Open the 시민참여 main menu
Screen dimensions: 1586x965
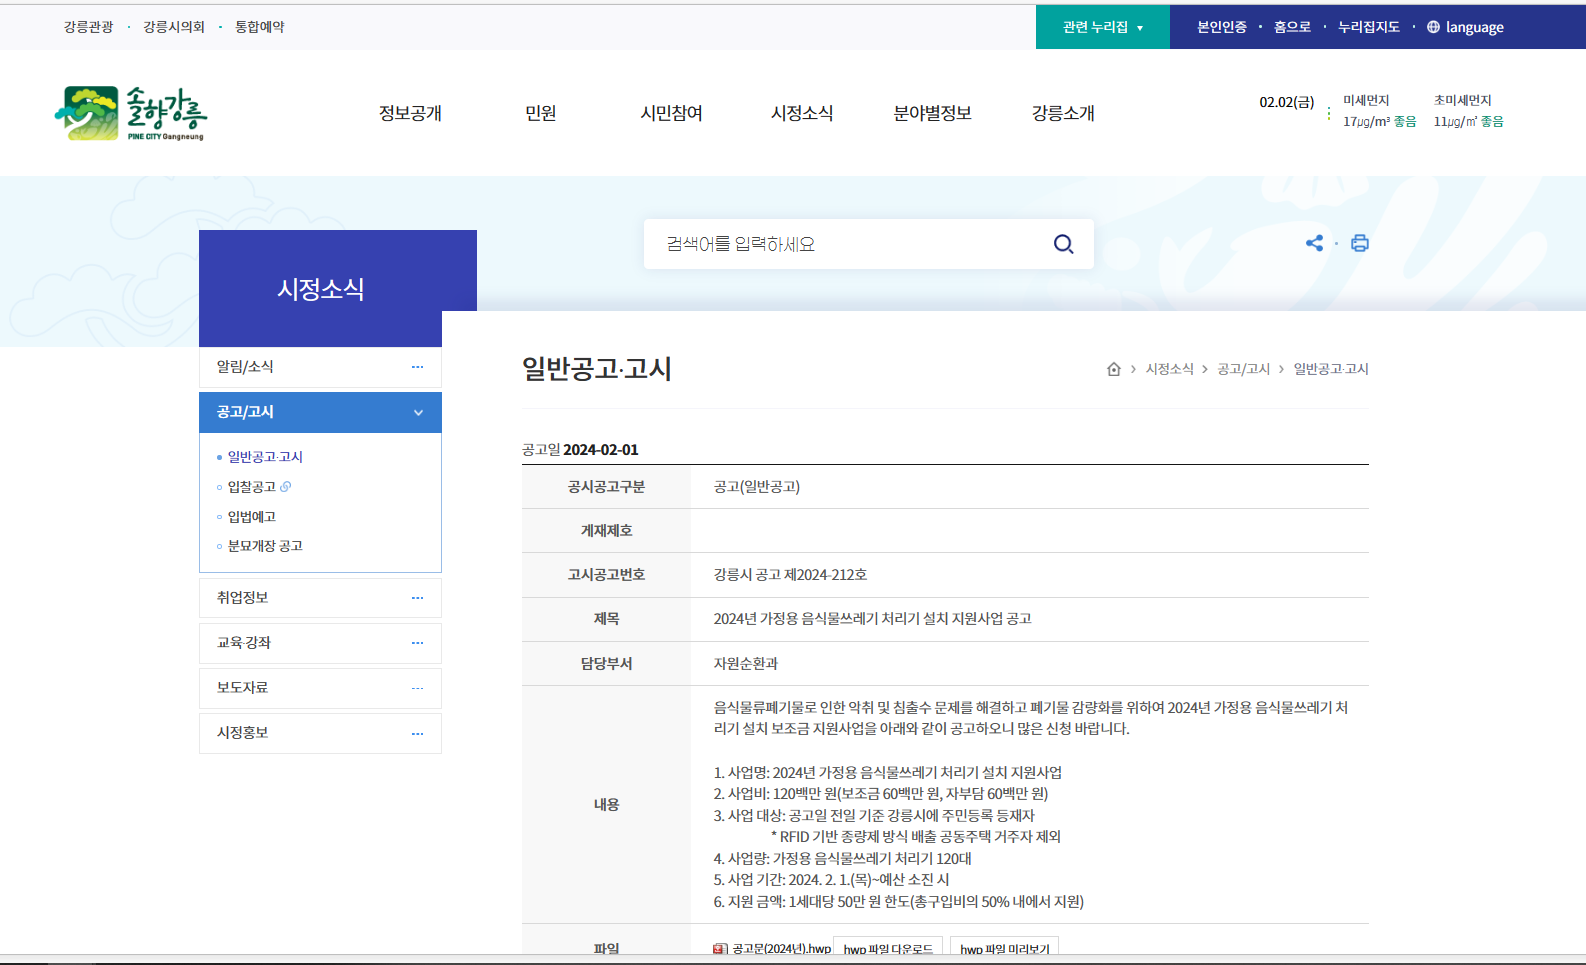pos(671,113)
